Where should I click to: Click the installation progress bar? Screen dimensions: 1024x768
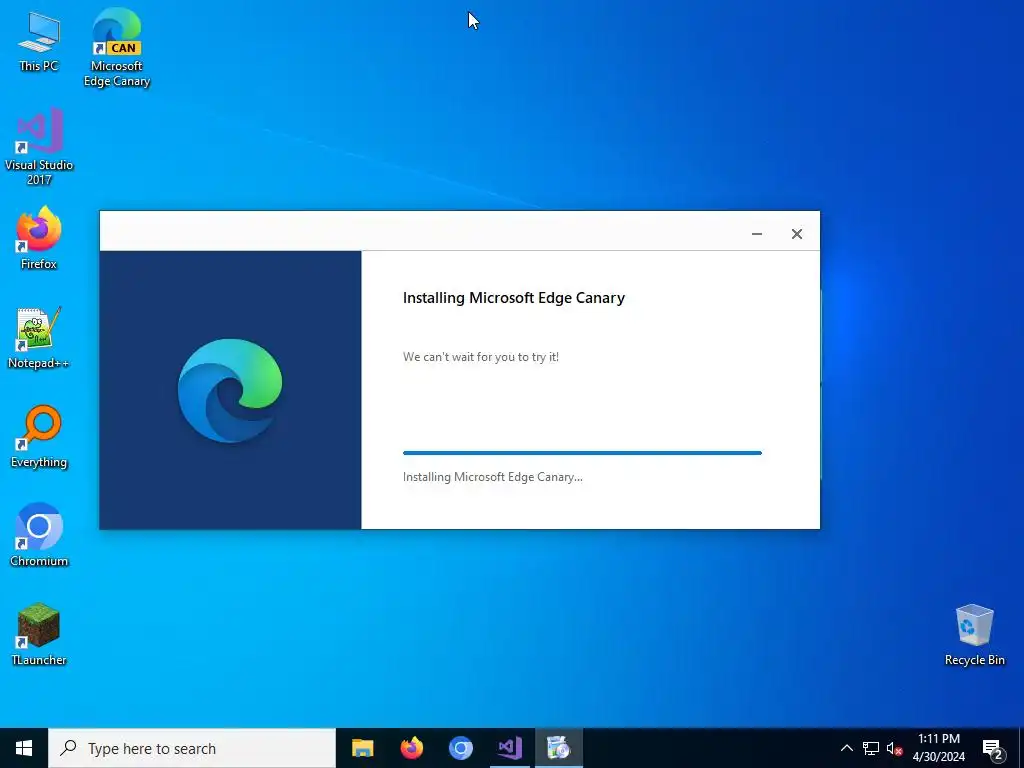pyautogui.click(x=582, y=453)
